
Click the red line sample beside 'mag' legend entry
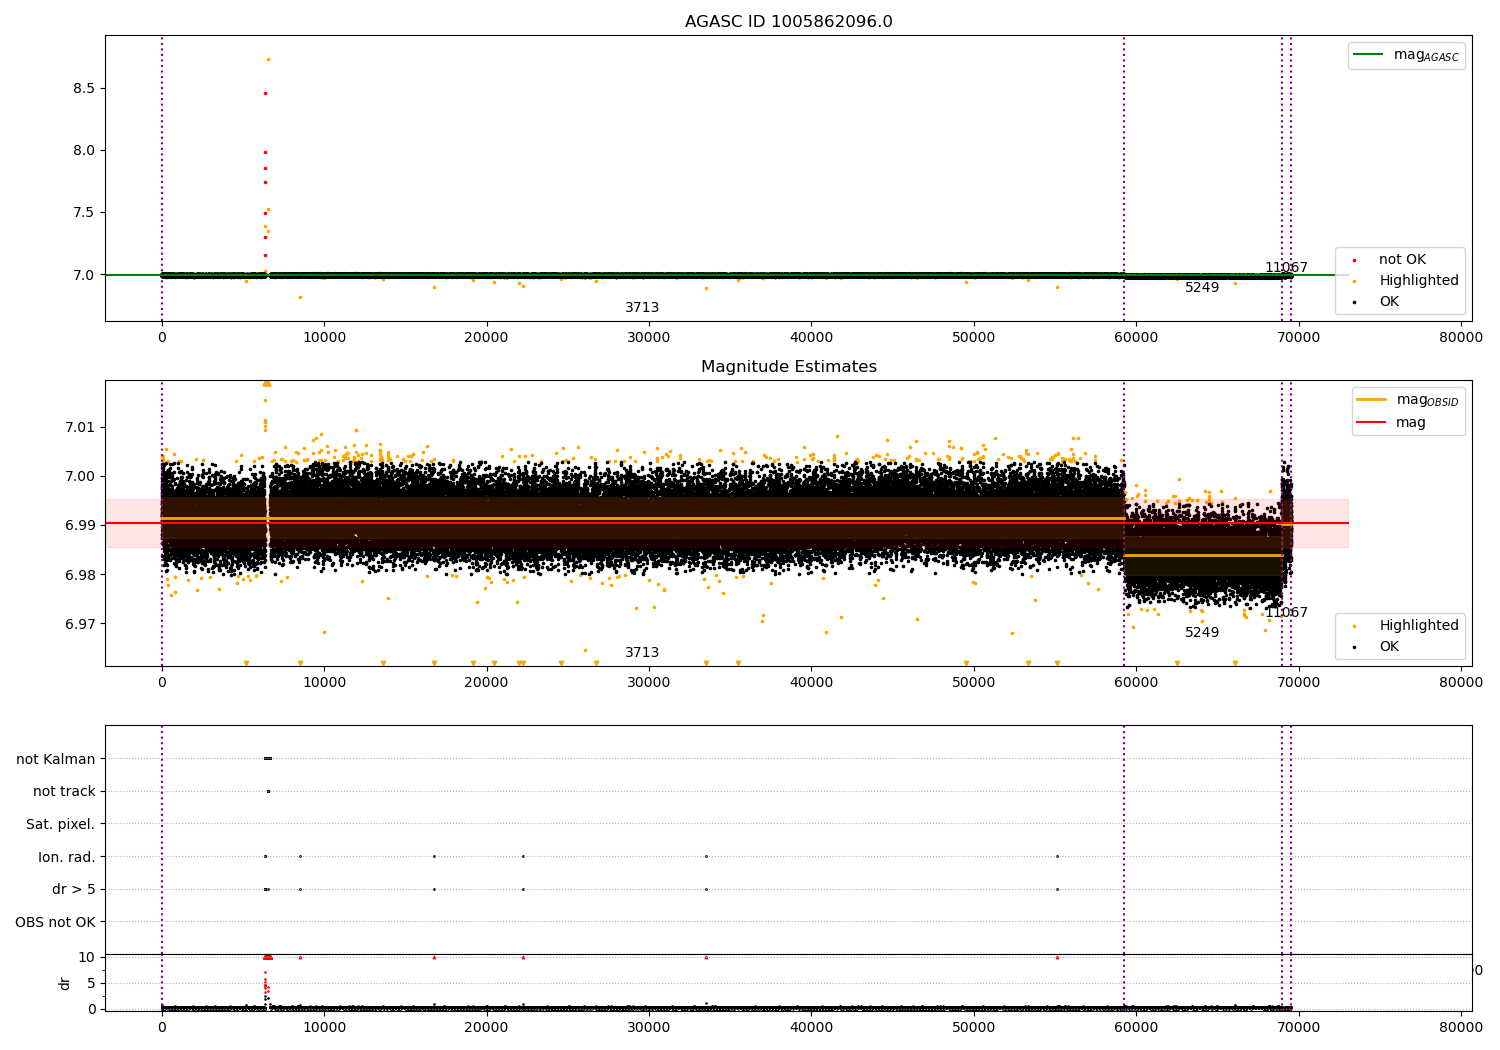click(1372, 422)
